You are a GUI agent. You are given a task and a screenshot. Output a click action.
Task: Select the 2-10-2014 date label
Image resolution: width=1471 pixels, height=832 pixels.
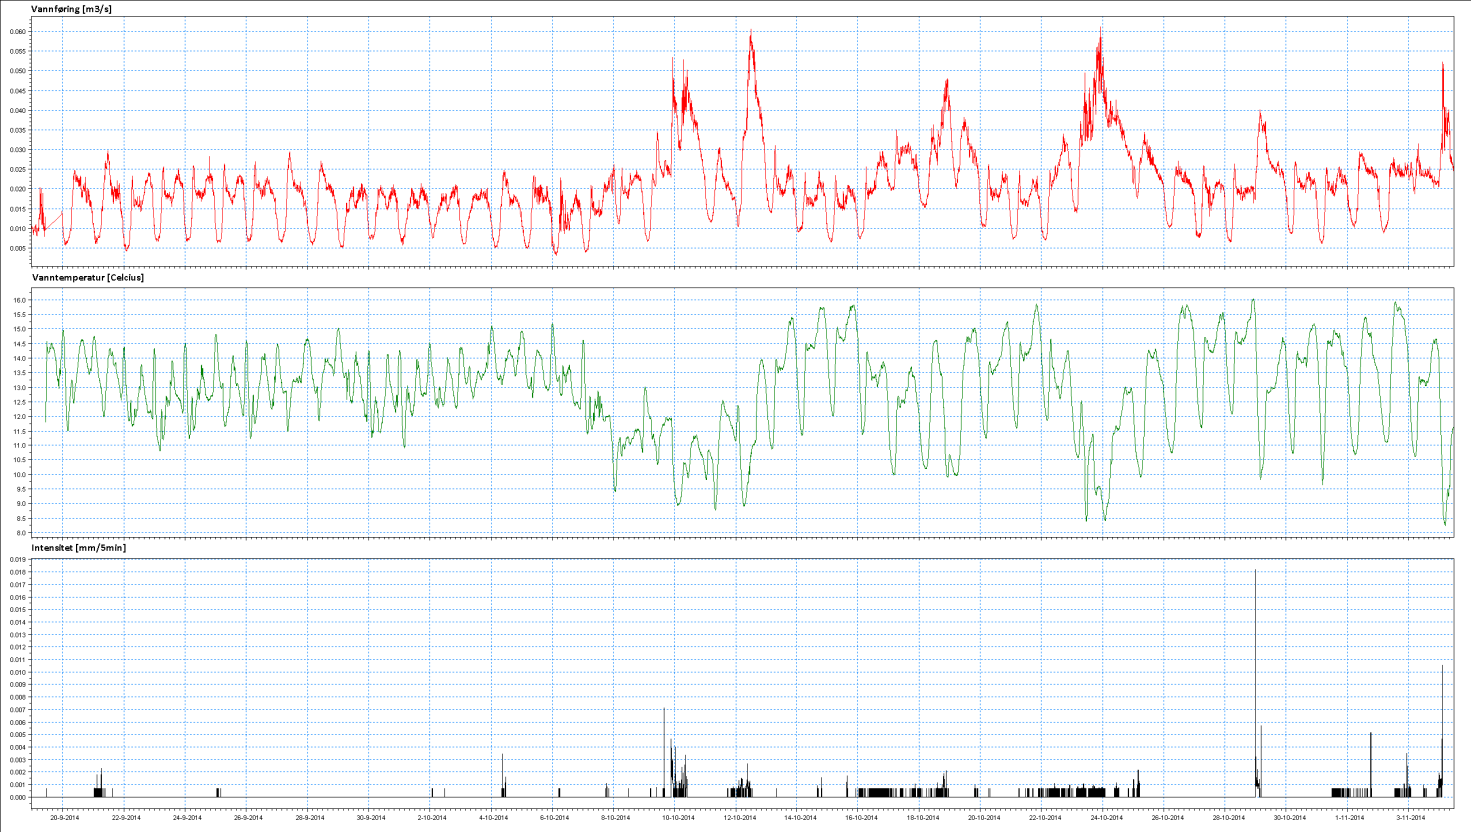[x=432, y=817]
